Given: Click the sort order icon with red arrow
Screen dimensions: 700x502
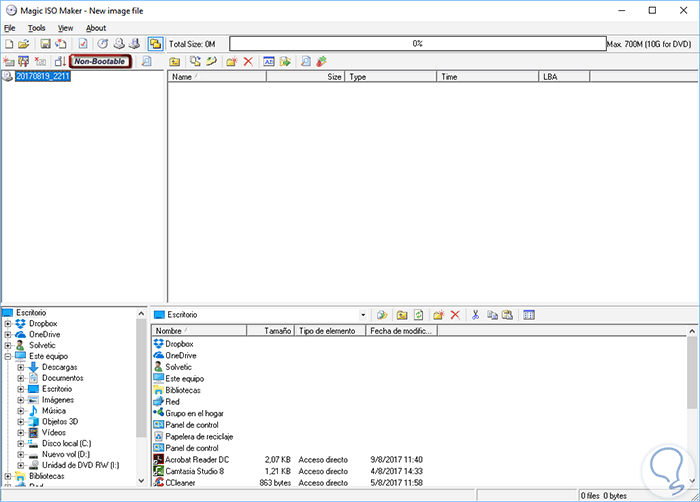Looking at the screenshot, I should (x=60, y=61).
